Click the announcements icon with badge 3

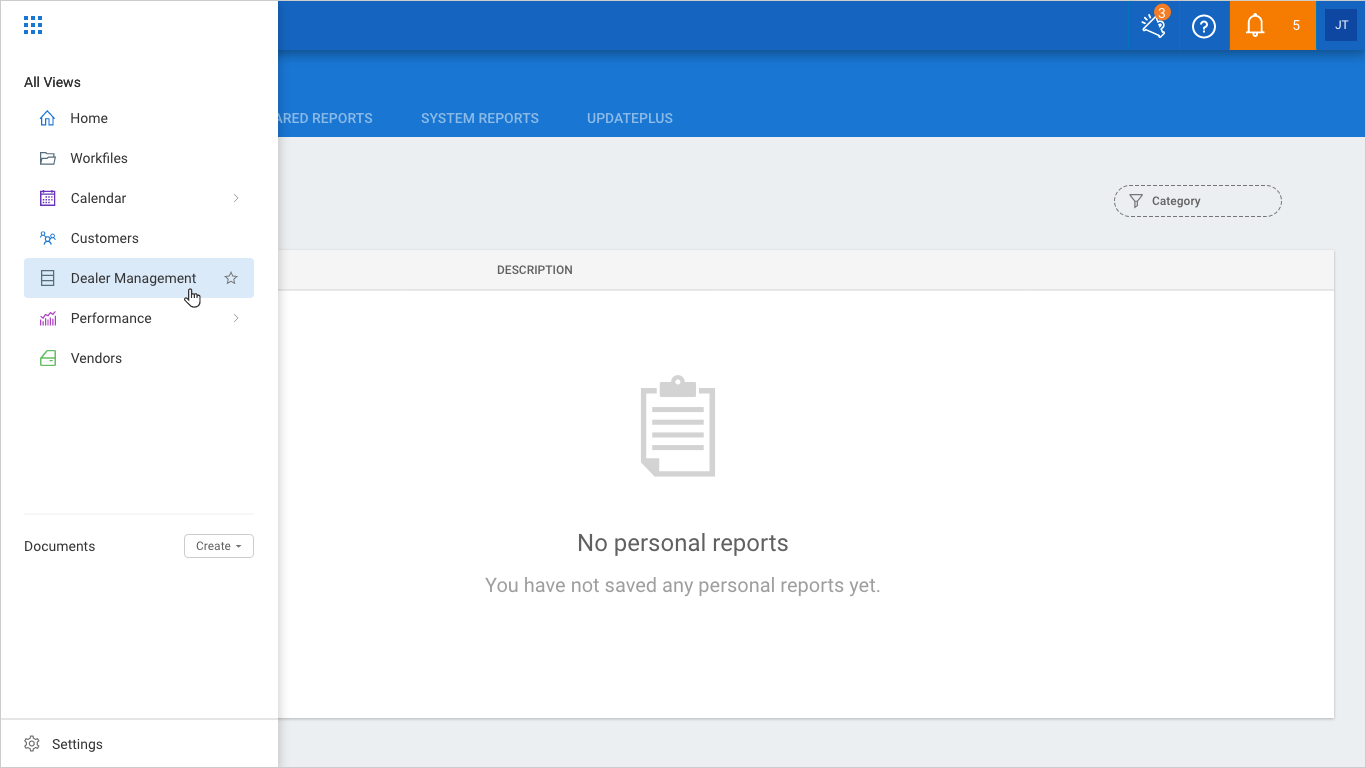click(1154, 26)
